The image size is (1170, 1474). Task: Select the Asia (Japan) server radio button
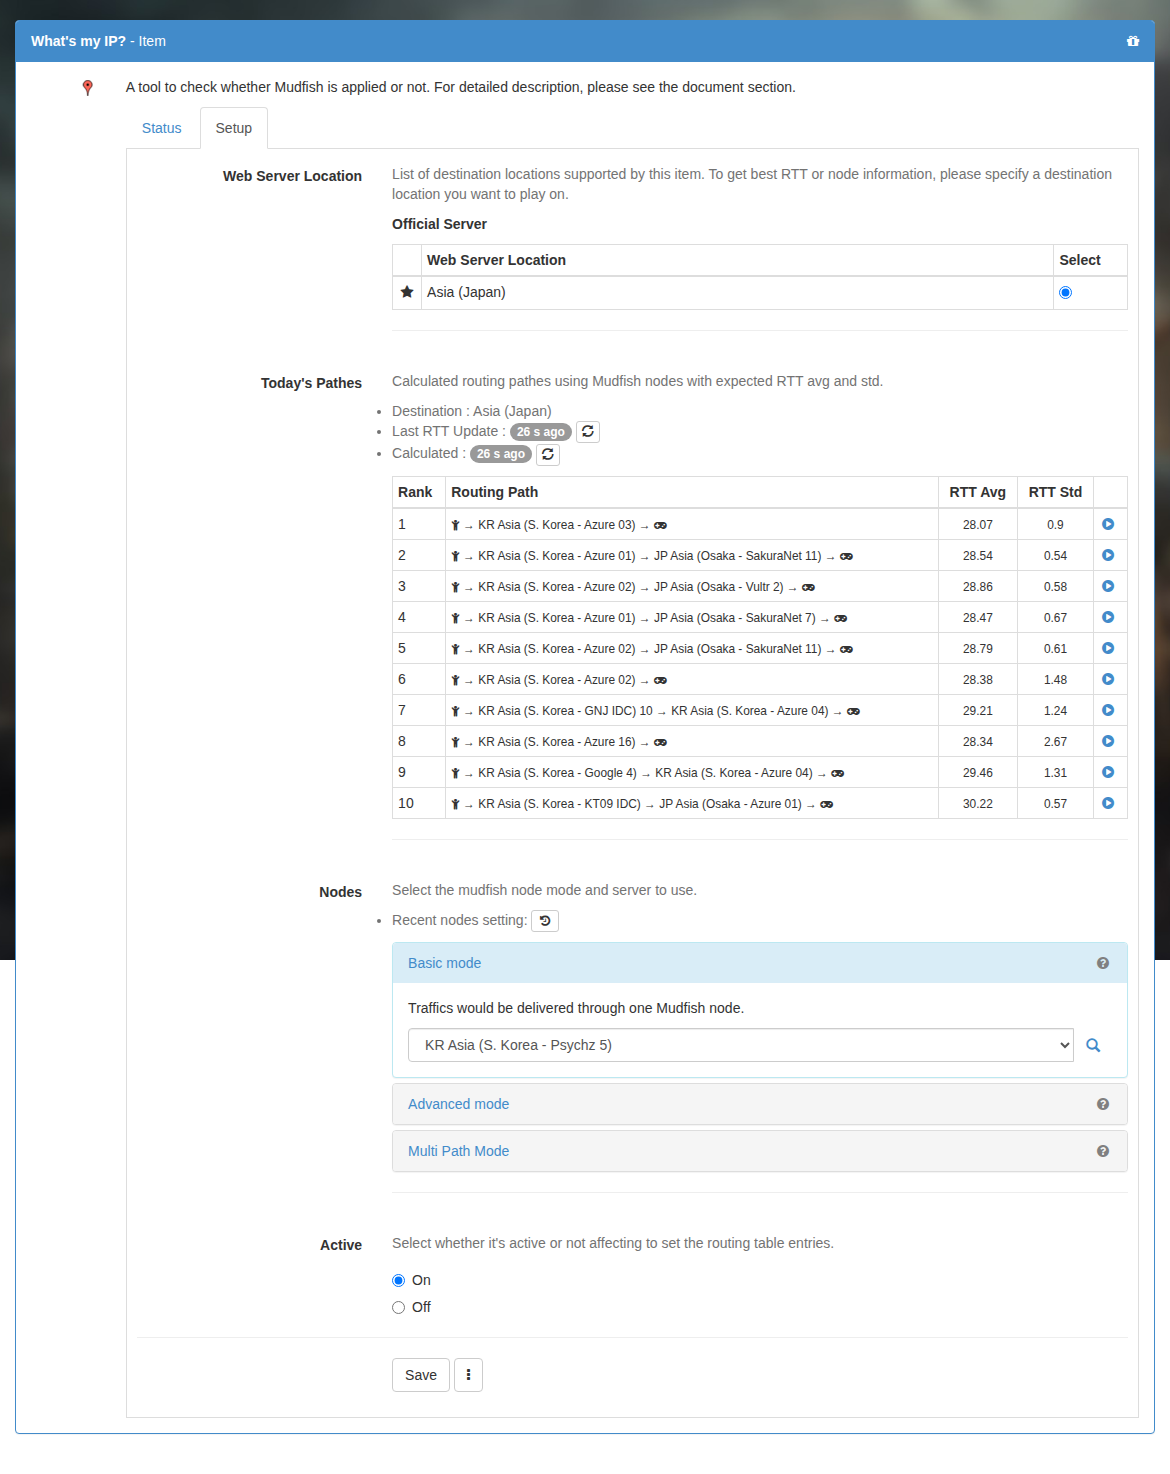coord(1065,293)
